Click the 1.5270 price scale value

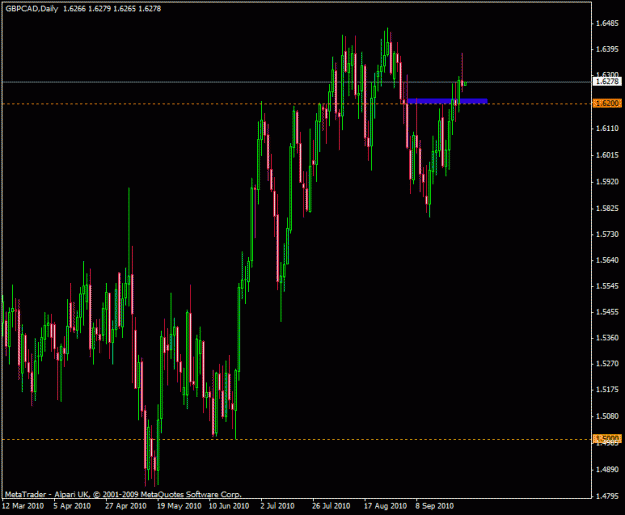607,364
